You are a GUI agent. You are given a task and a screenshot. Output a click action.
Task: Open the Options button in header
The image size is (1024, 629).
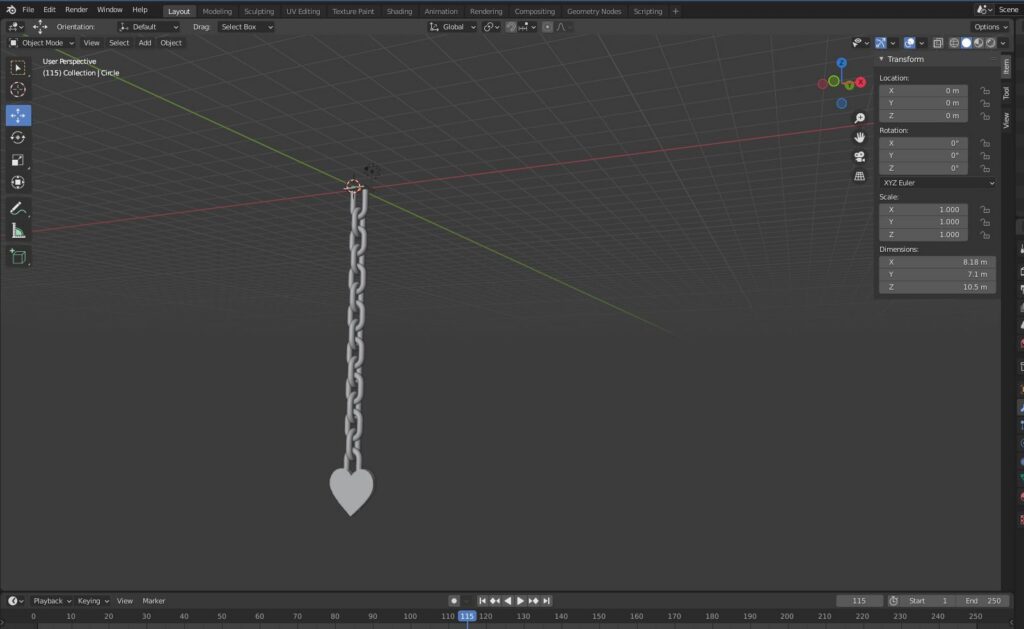(989, 27)
